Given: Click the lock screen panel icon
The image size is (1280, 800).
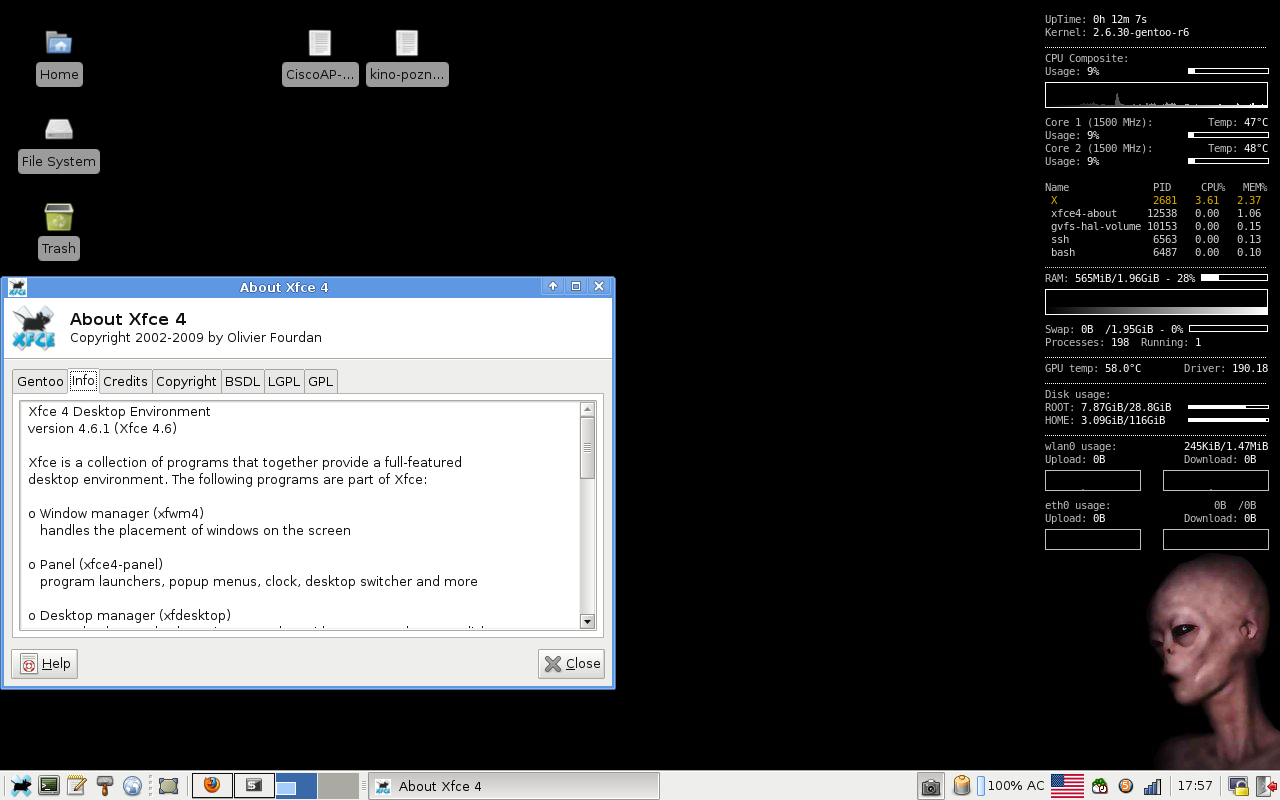Looking at the screenshot, I should point(1238,786).
